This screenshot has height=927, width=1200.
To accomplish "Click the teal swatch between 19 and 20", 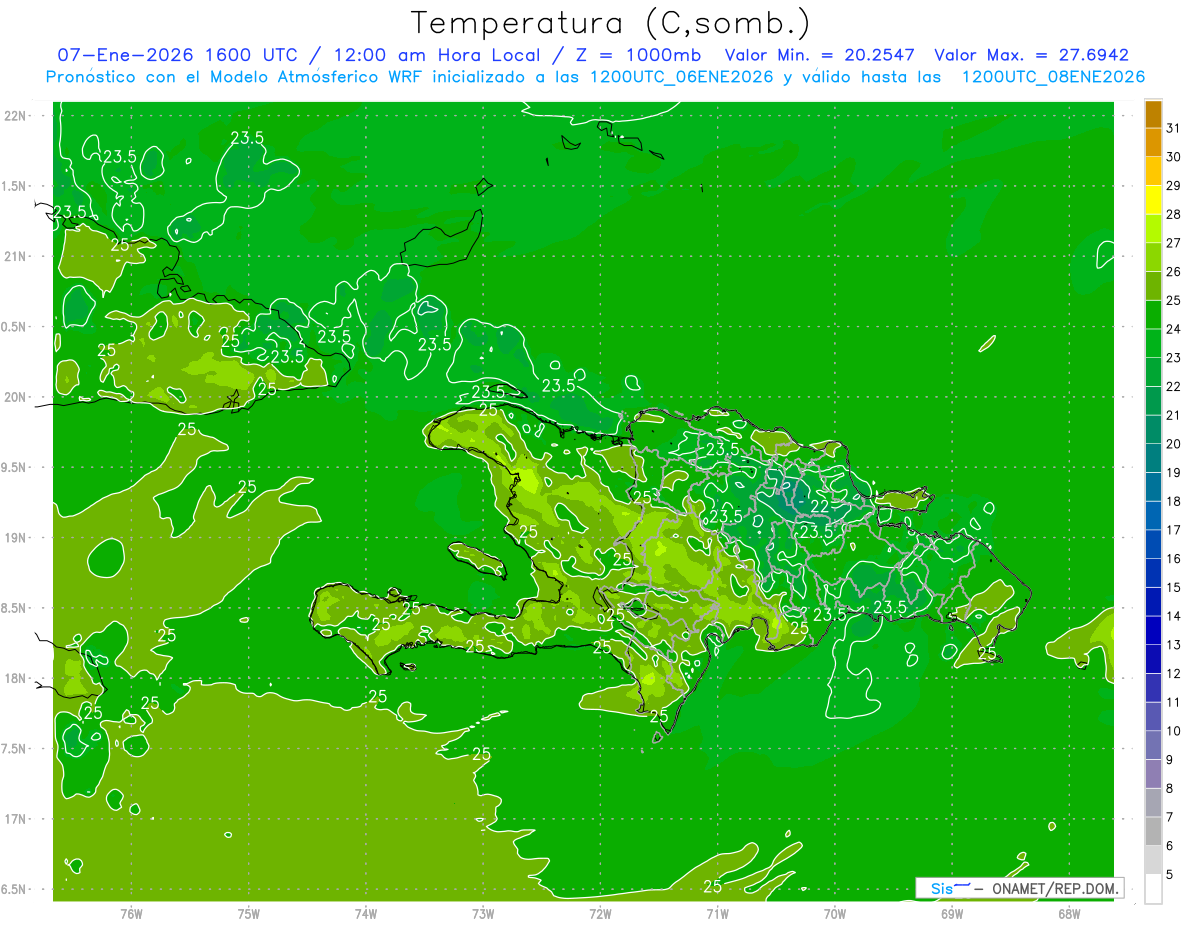I will coord(1153,458).
